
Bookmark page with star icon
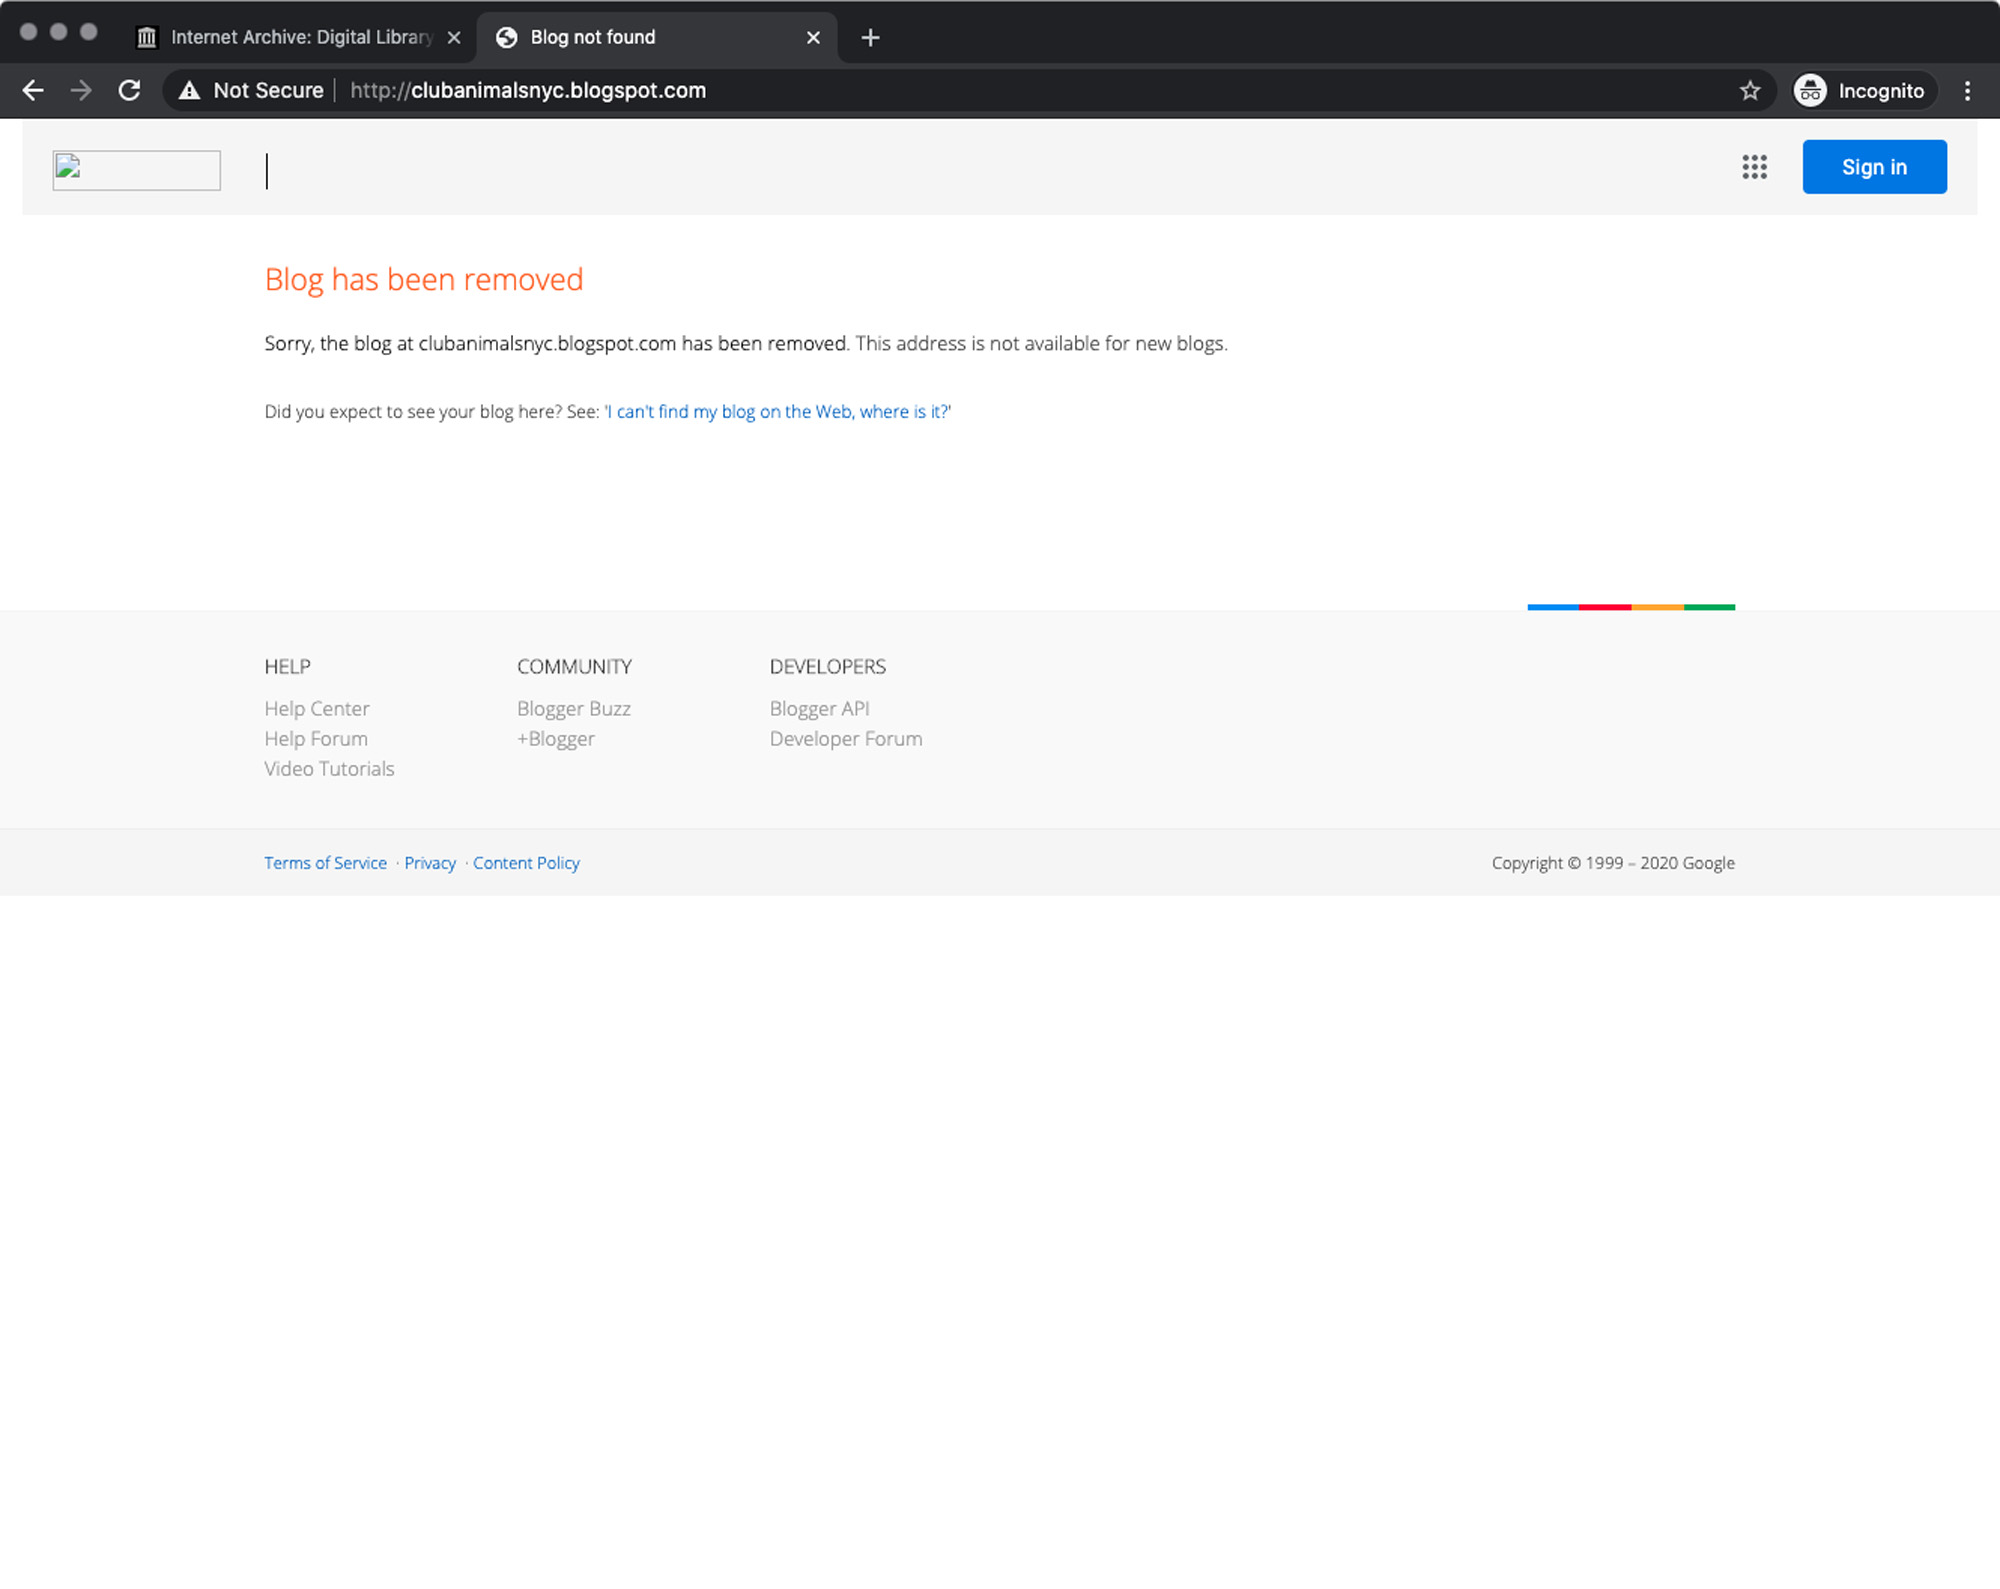[x=1749, y=91]
